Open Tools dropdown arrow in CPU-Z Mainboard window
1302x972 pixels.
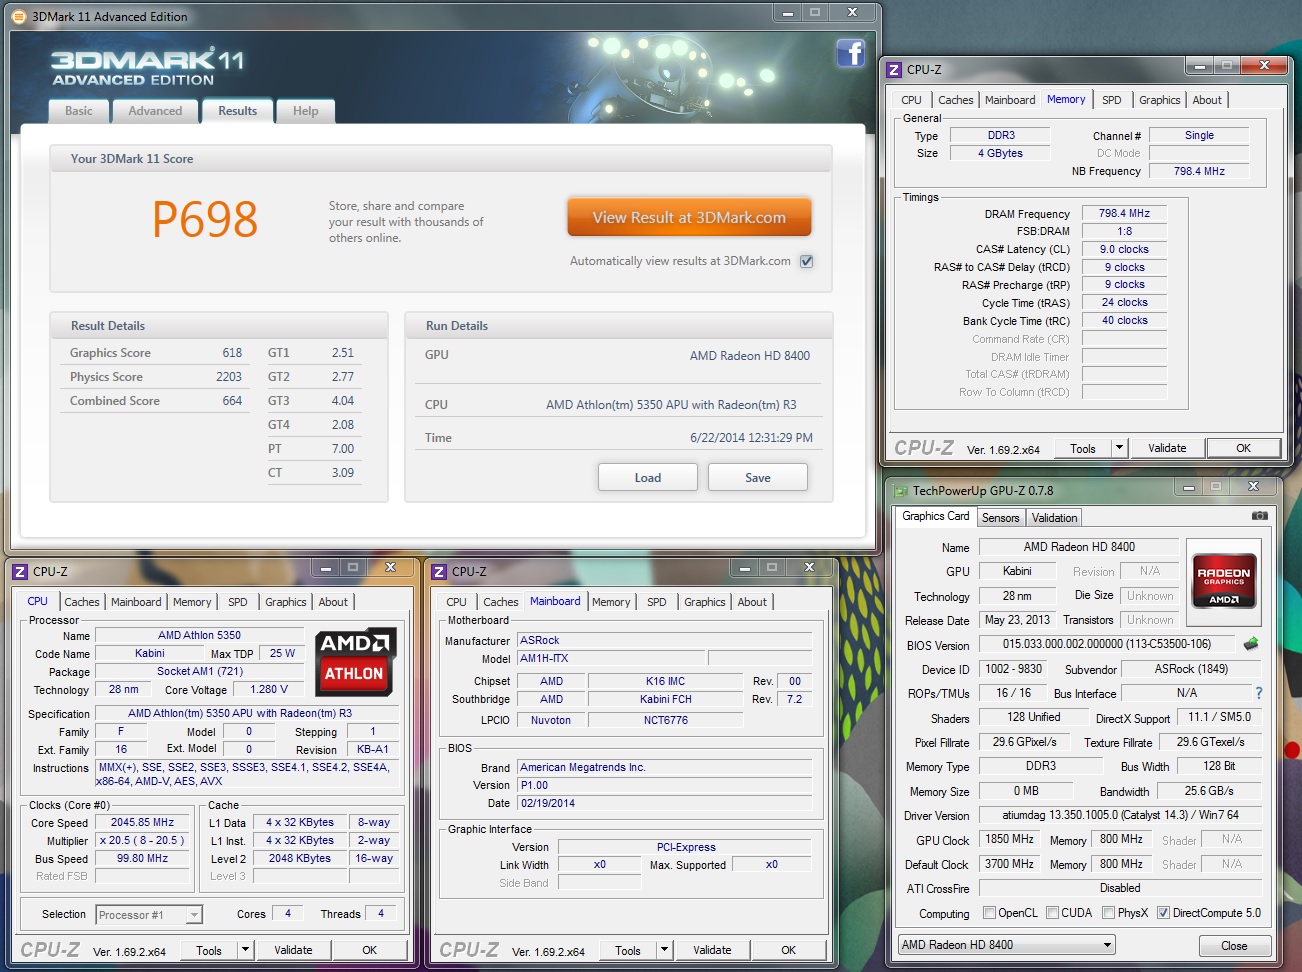pyautogui.click(x=665, y=950)
